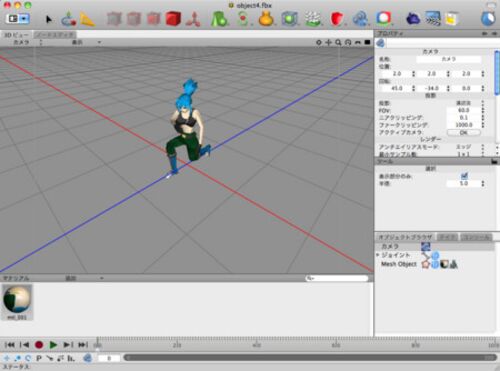Toggle the layout view switcher button

click(x=17, y=19)
